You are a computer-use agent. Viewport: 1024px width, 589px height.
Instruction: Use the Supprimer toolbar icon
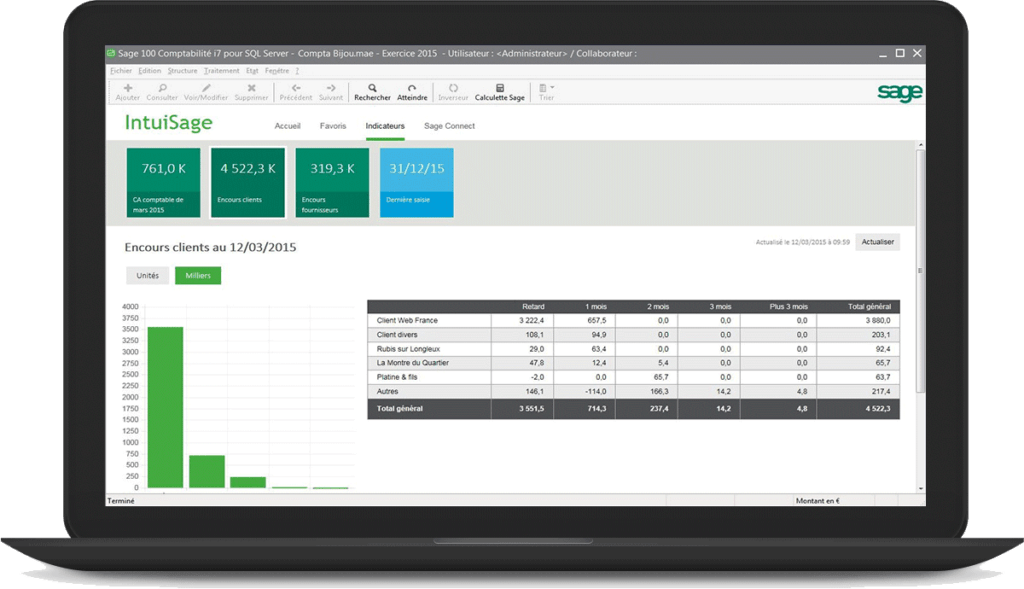click(x=251, y=90)
